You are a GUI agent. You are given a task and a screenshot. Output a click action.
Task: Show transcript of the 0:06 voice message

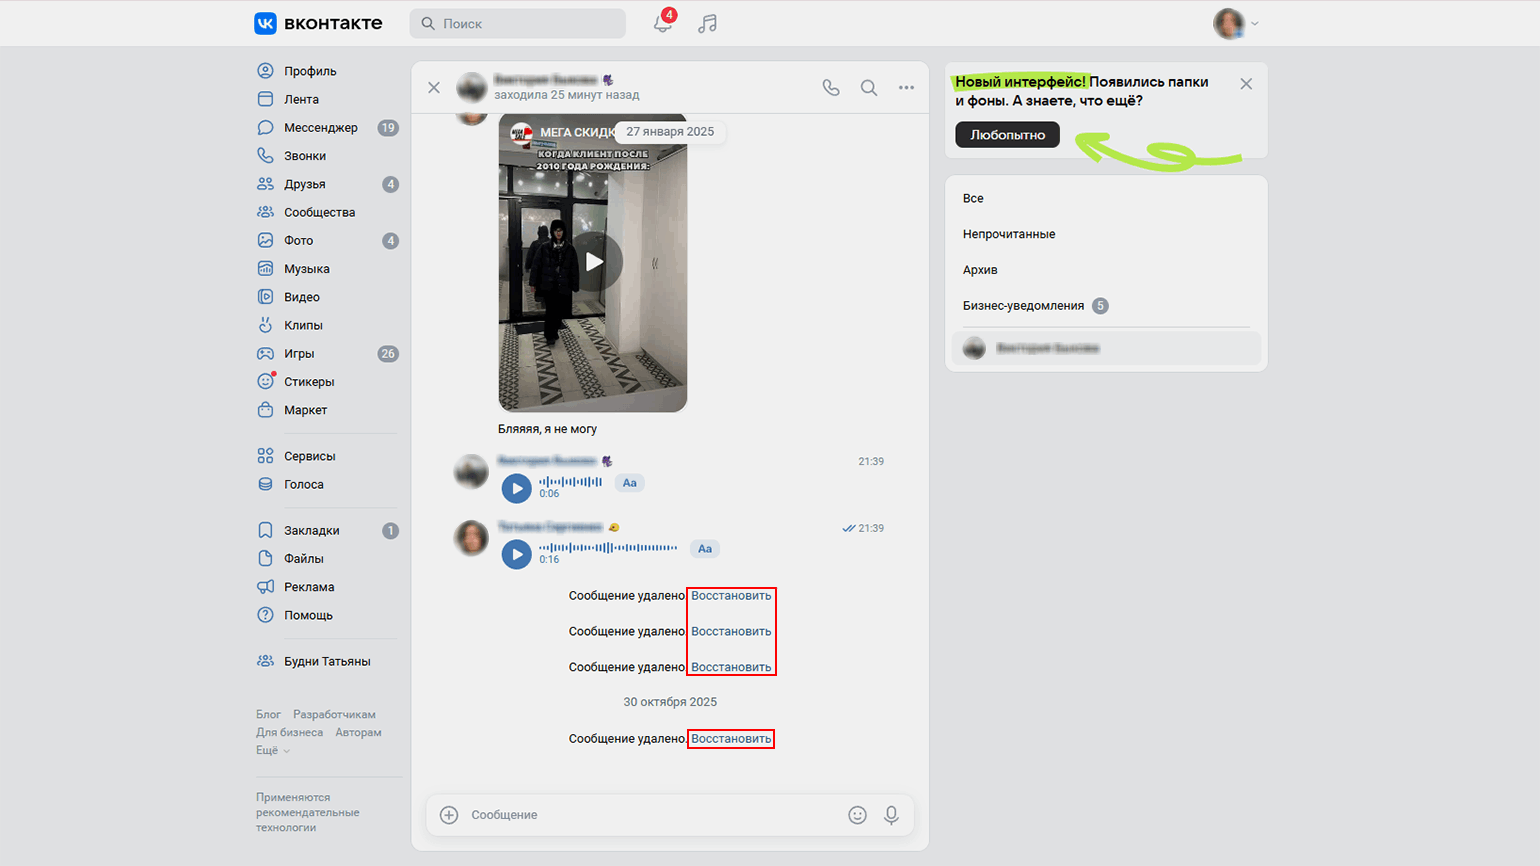tap(629, 483)
